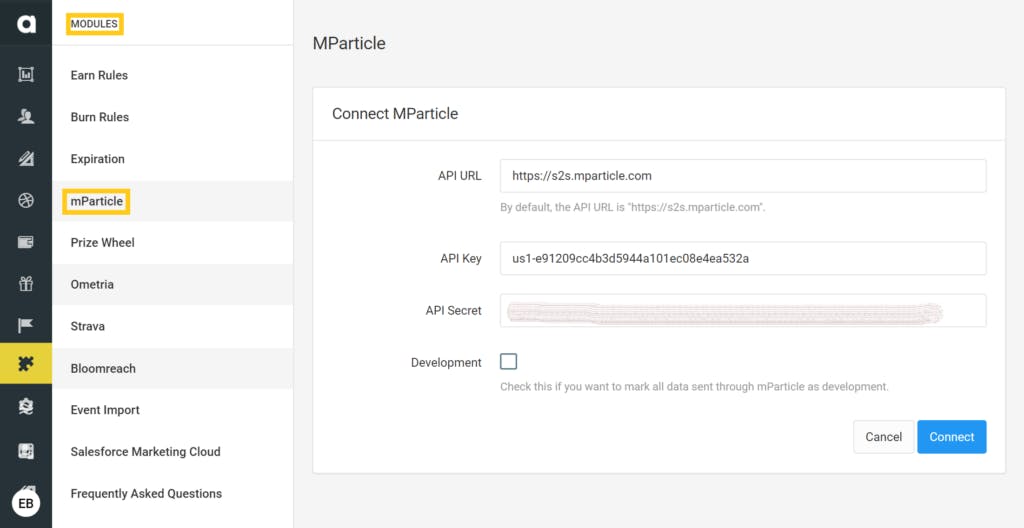Click the 'Development' label
Screen dimensions: 1024x528
[x=446, y=363]
